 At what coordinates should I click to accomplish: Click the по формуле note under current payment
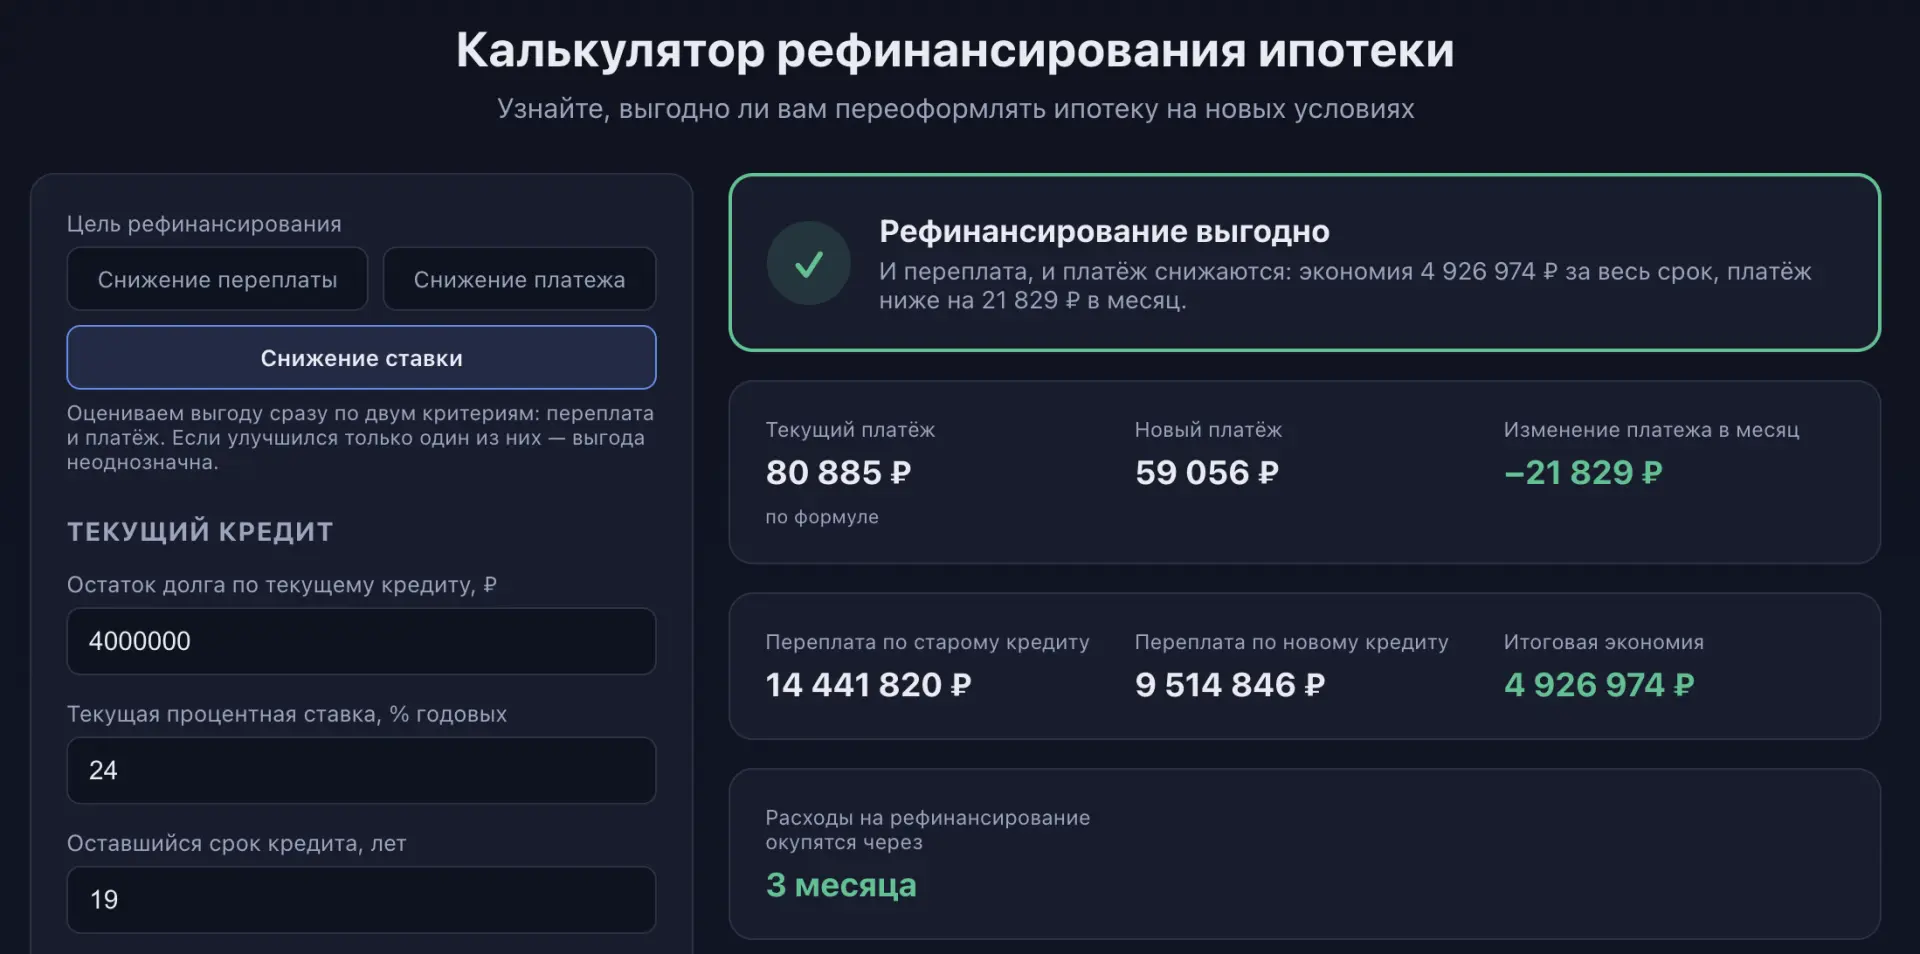822,517
